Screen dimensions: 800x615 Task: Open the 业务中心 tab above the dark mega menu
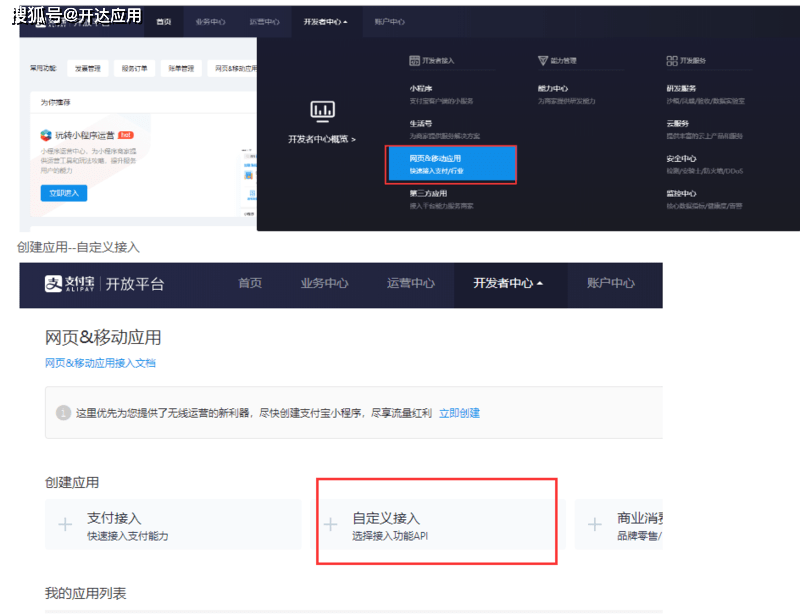click(x=210, y=22)
